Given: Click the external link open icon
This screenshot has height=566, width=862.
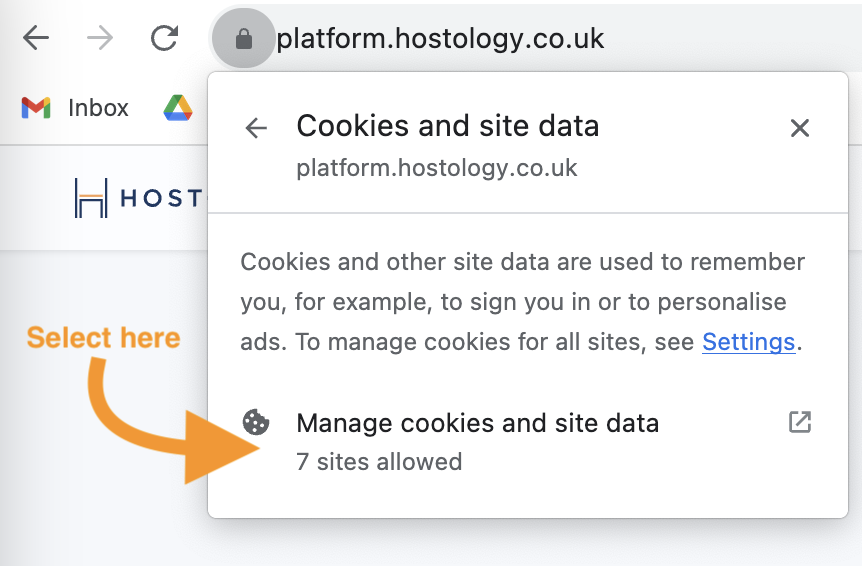Looking at the screenshot, I should coord(800,422).
